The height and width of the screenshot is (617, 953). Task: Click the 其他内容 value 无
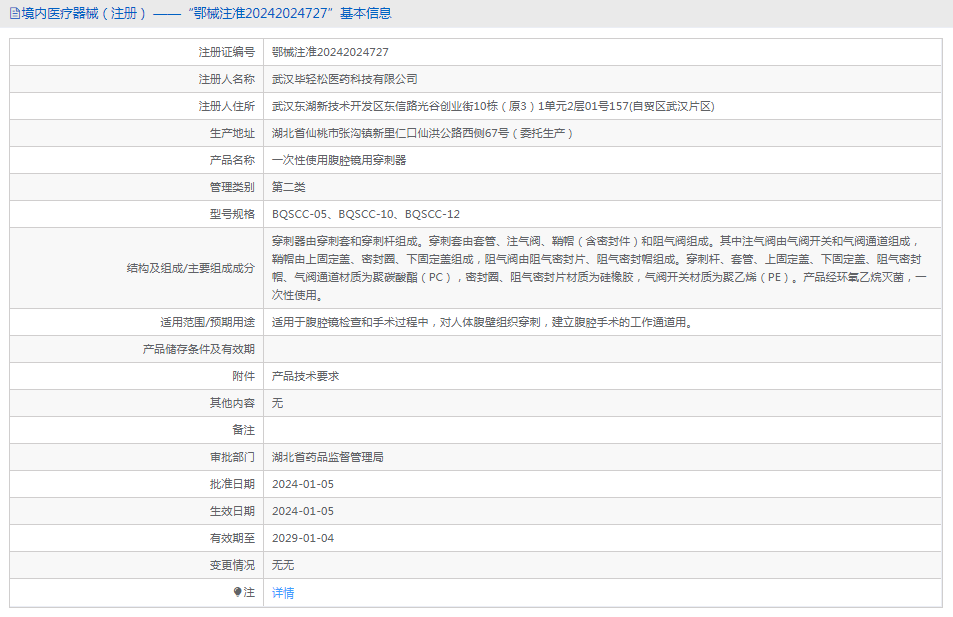(x=277, y=403)
